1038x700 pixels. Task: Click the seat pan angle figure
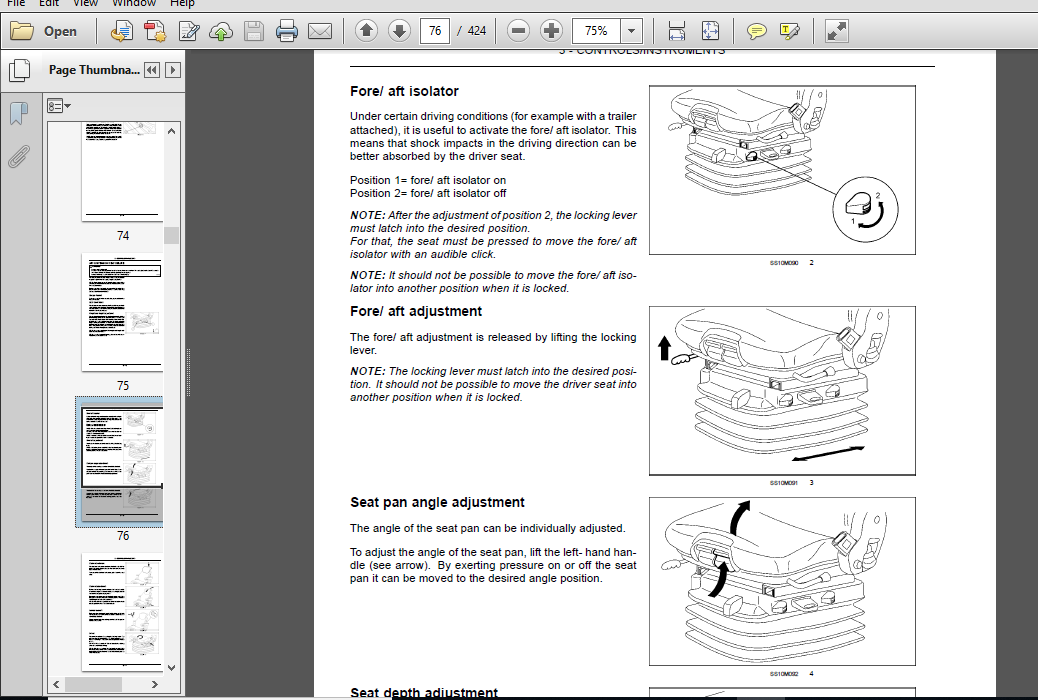coord(782,581)
